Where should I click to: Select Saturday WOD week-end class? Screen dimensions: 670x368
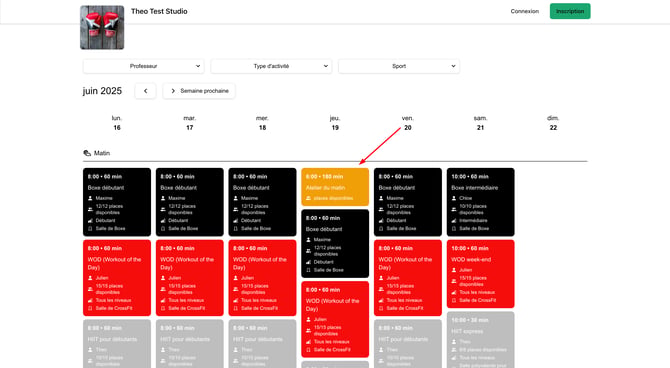click(481, 274)
